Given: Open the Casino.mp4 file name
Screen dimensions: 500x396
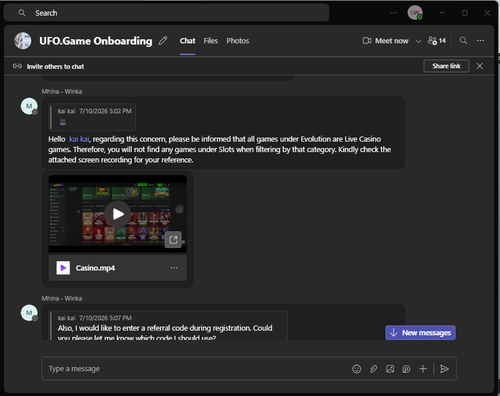Looking at the screenshot, I should click(x=95, y=268).
